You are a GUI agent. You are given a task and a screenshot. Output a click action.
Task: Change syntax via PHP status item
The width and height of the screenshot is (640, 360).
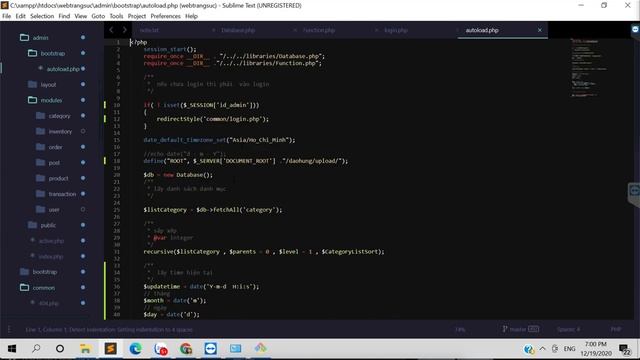pos(616,329)
